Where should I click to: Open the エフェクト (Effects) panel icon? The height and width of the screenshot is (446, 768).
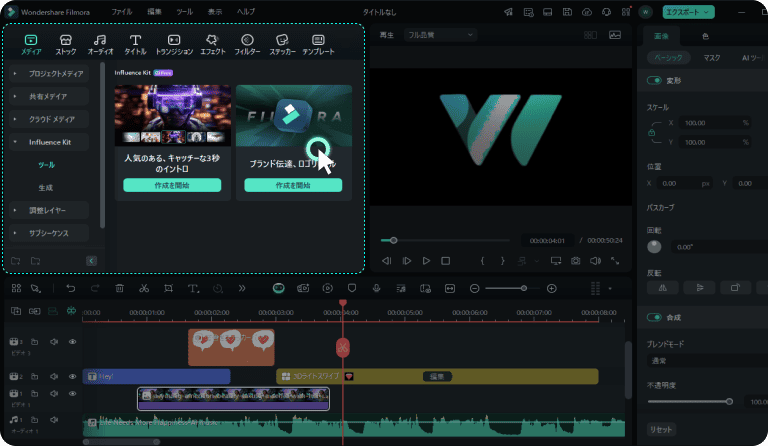211,43
